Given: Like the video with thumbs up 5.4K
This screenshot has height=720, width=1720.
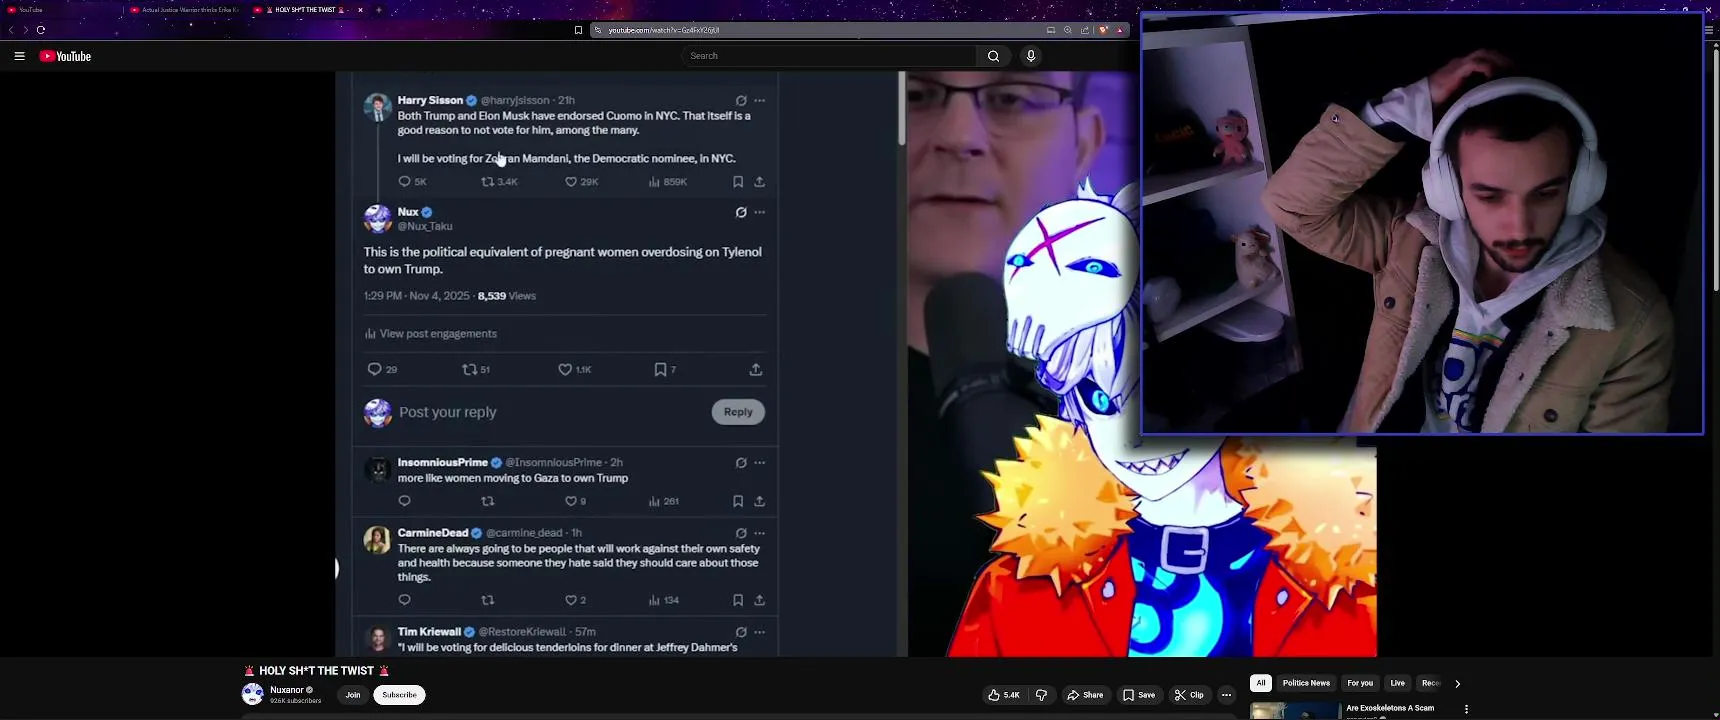Looking at the screenshot, I should tap(1004, 695).
